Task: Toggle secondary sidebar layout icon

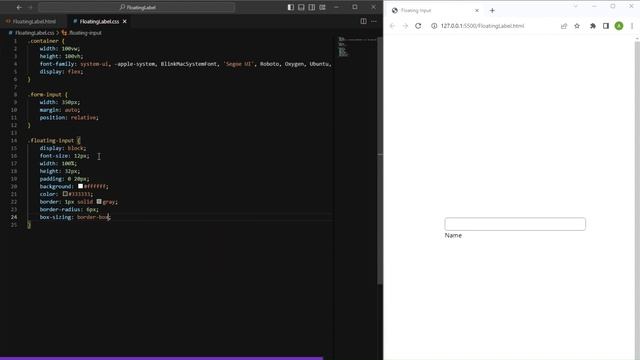Action: (312, 7)
